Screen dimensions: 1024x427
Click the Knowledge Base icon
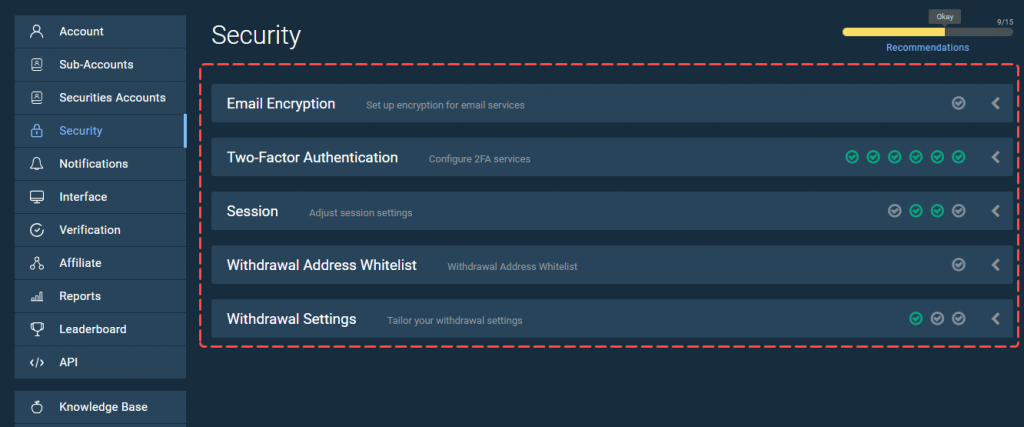[37, 407]
